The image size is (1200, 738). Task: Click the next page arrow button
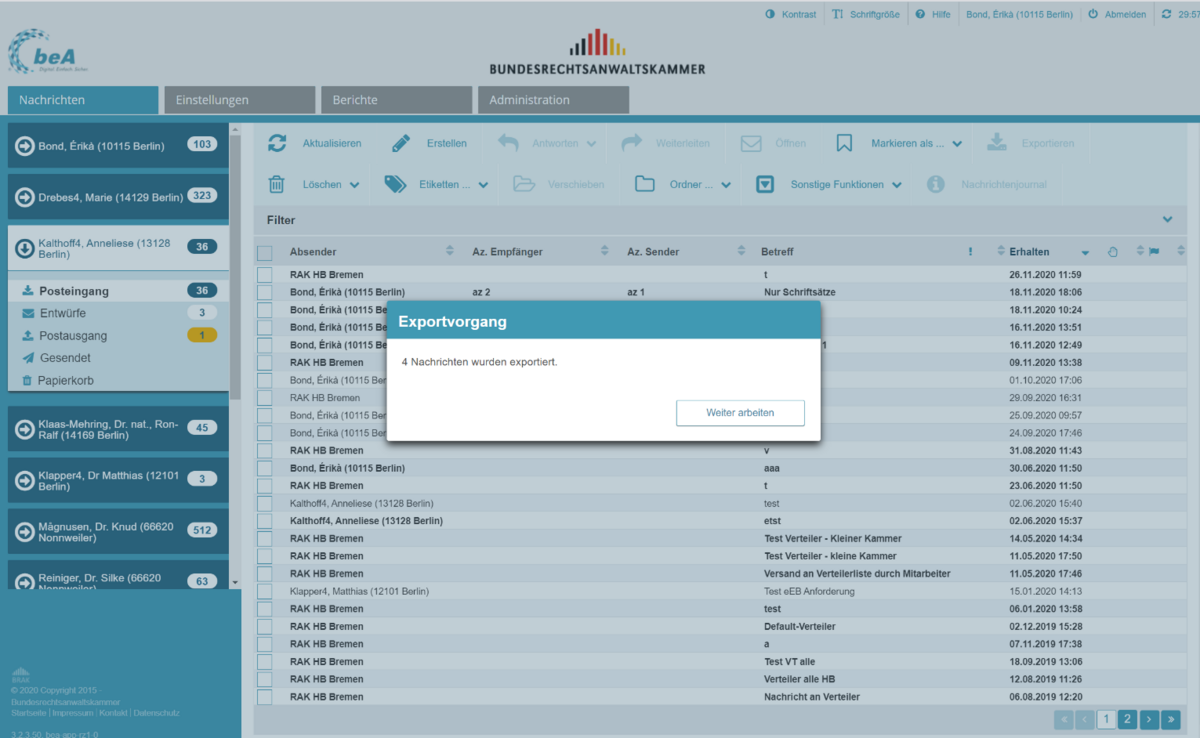coord(1148,719)
